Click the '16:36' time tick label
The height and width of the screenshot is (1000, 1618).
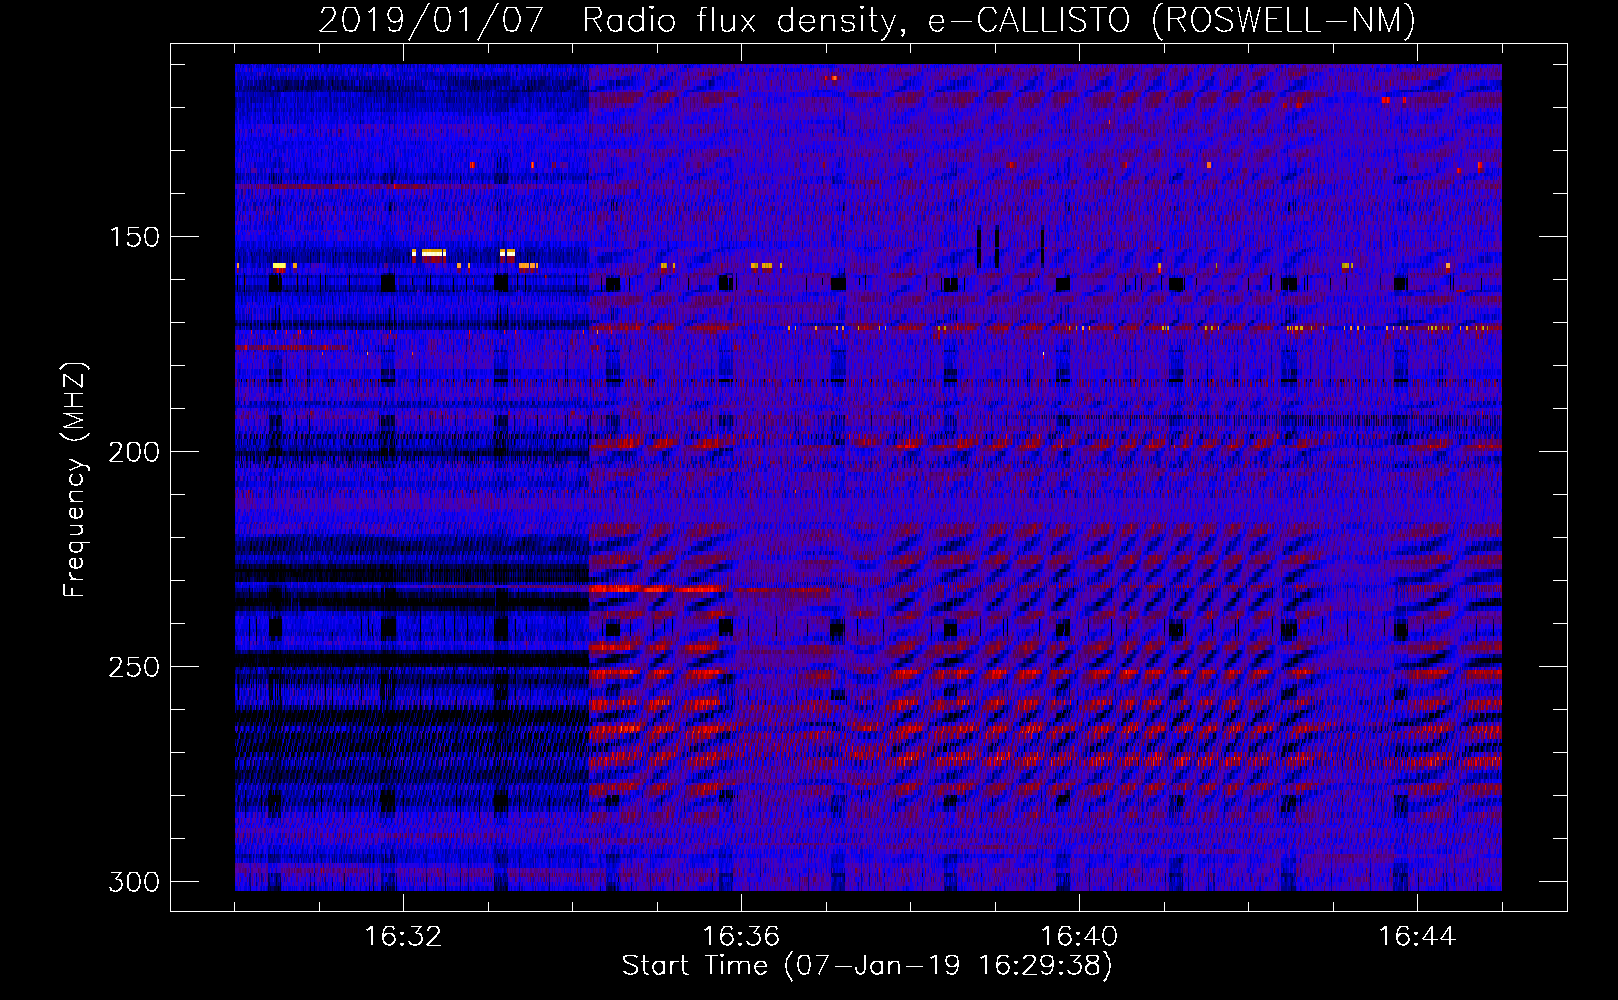pos(741,937)
